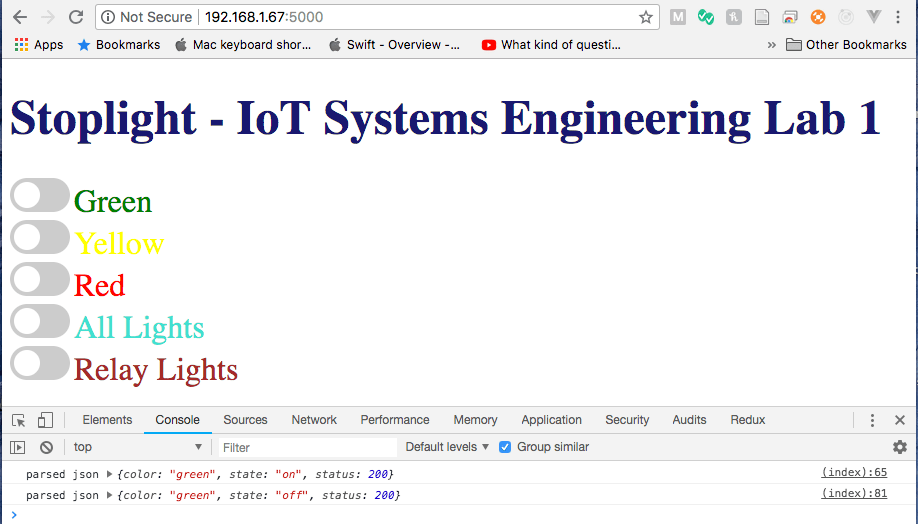Open the Application tab
918x524 pixels.
(552, 420)
